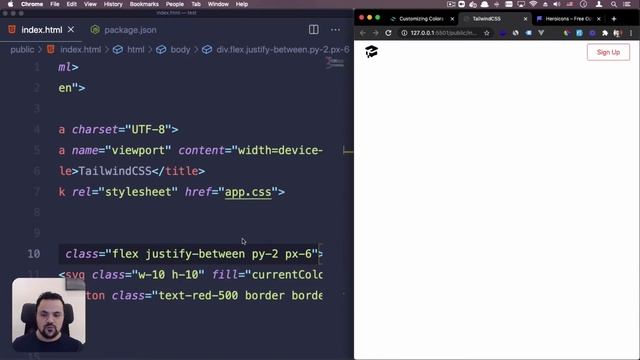Close the TailwindCSS browser tab
Image resolution: width=640 pixels, height=360 pixels.
[x=525, y=19]
